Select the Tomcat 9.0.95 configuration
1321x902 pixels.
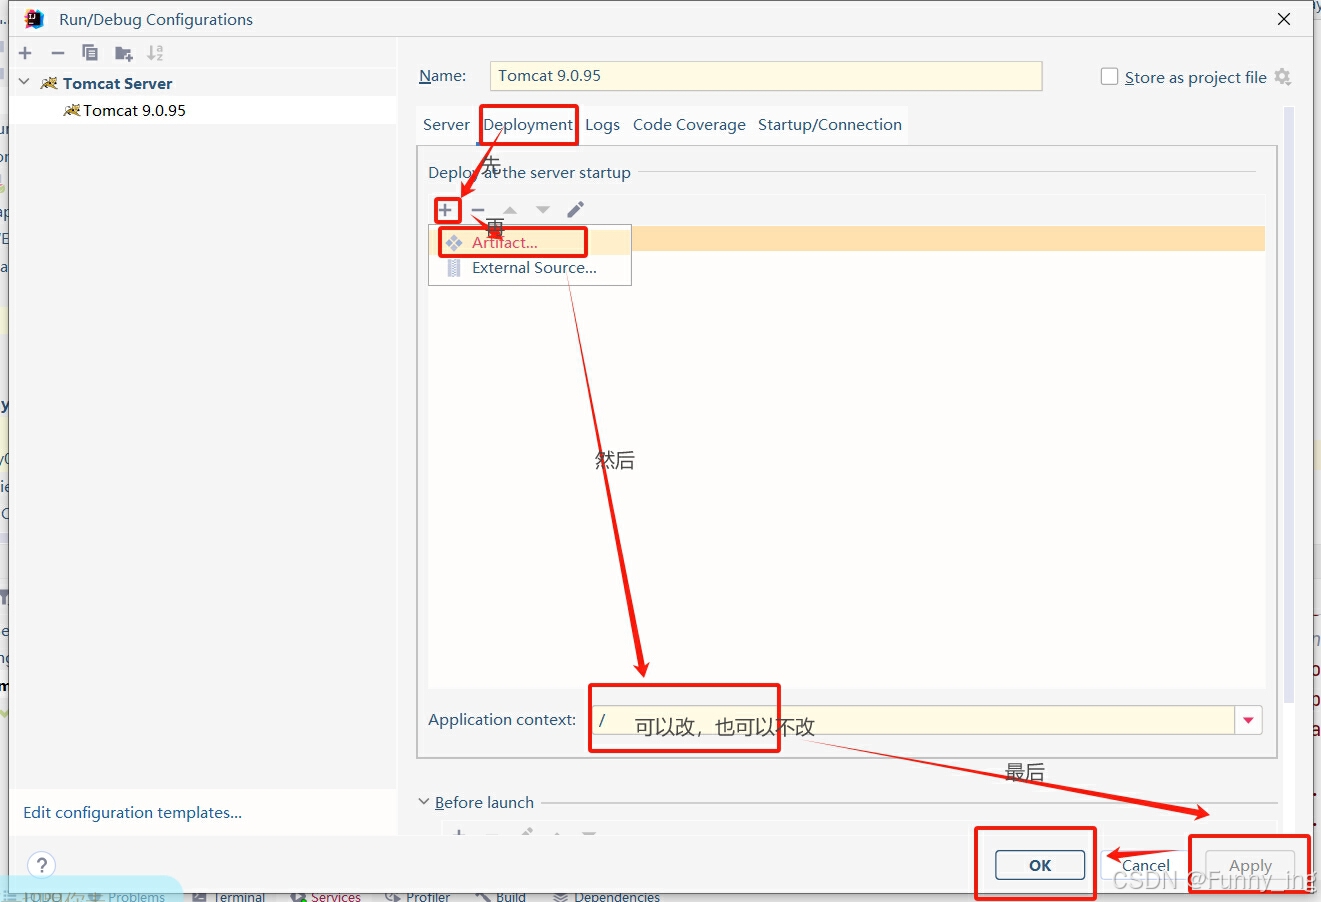click(x=204, y=110)
